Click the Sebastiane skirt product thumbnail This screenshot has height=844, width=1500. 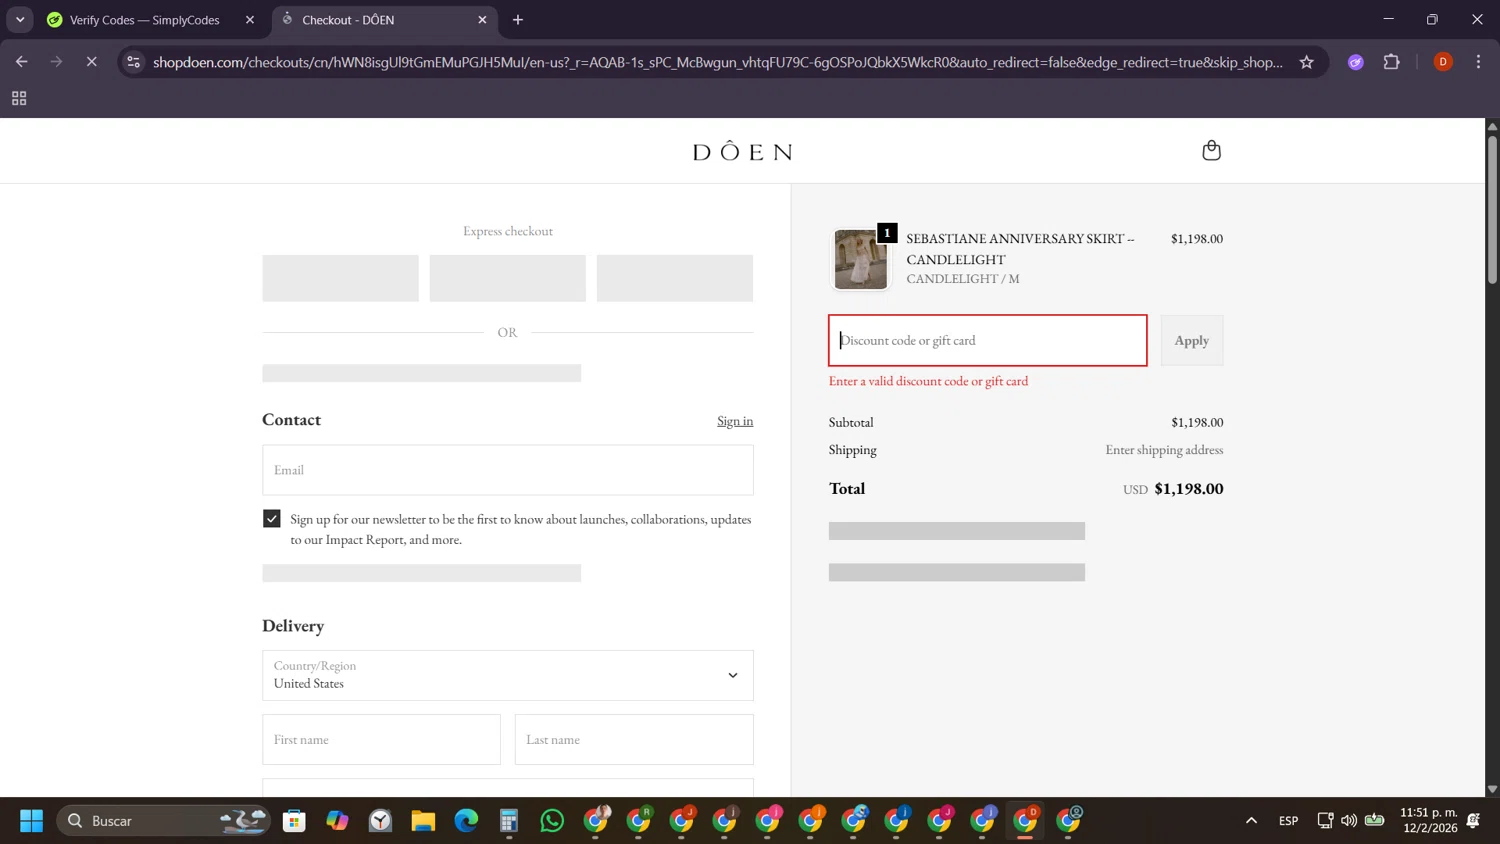tap(861, 259)
